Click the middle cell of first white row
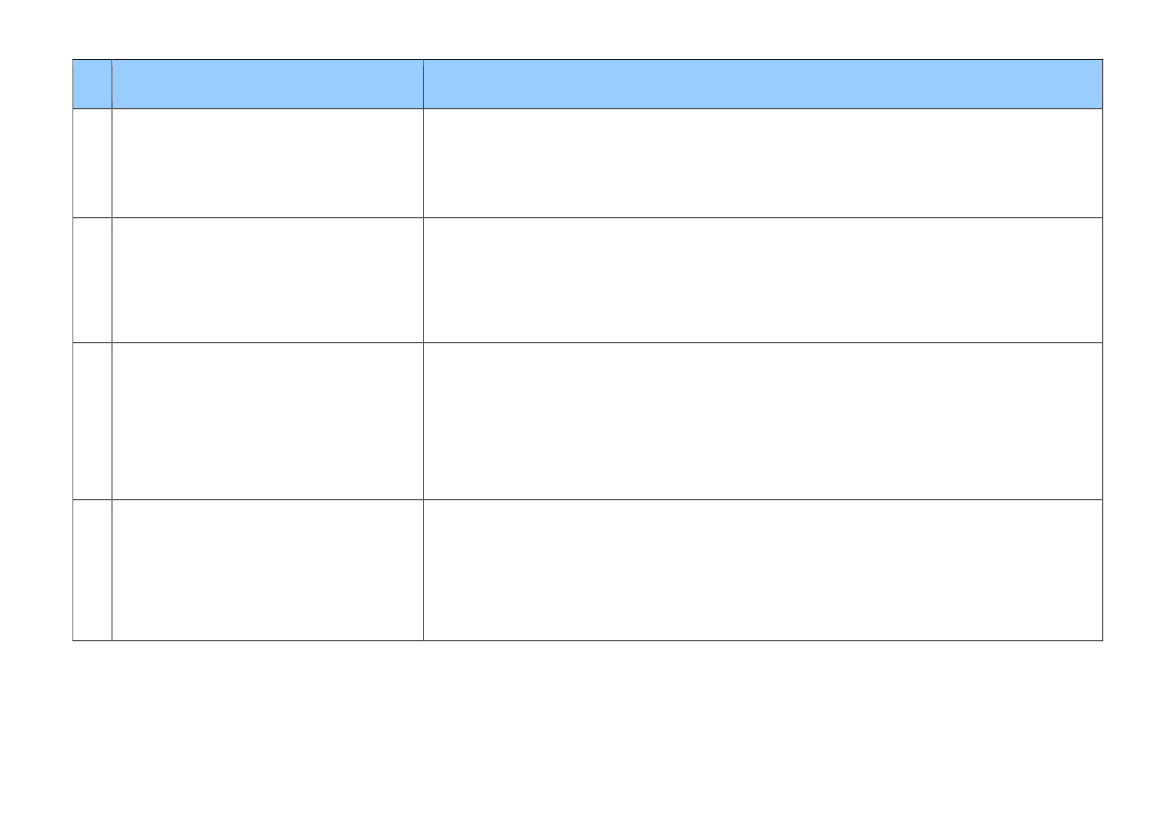Viewport: 1169px width, 827px height. [x=268, y=163]
